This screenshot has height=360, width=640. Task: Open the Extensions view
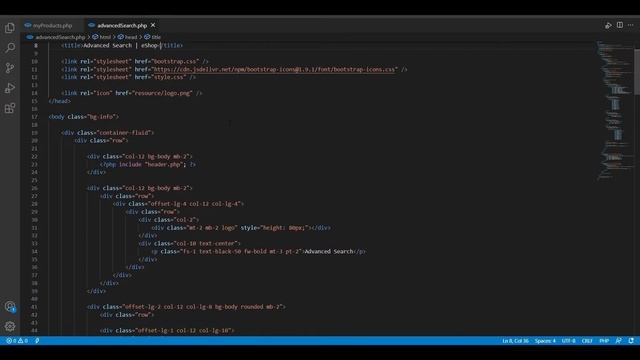click(x=10, y=108)
